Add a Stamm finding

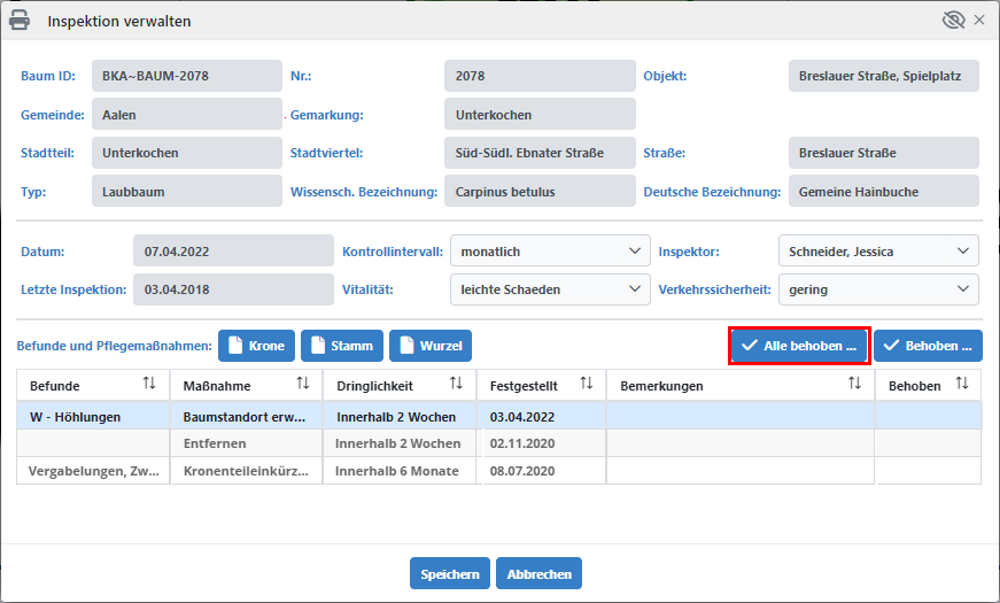pos(342,346)
